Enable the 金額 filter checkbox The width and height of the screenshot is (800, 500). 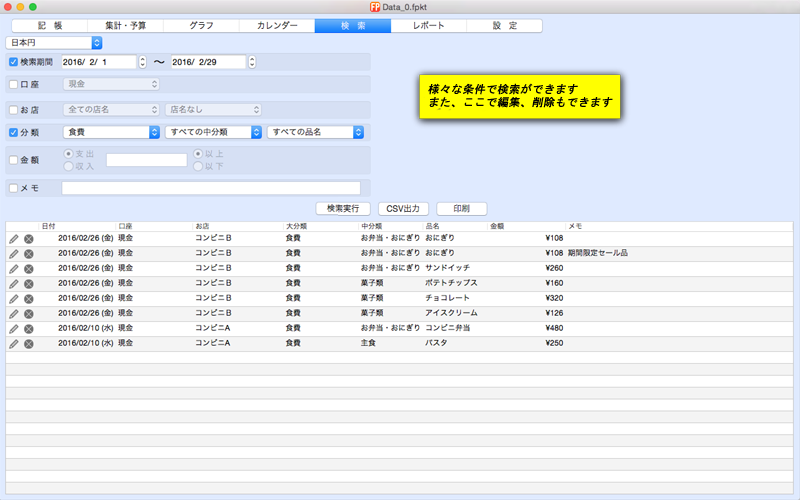pyautogui.click(x=13, y=160)
